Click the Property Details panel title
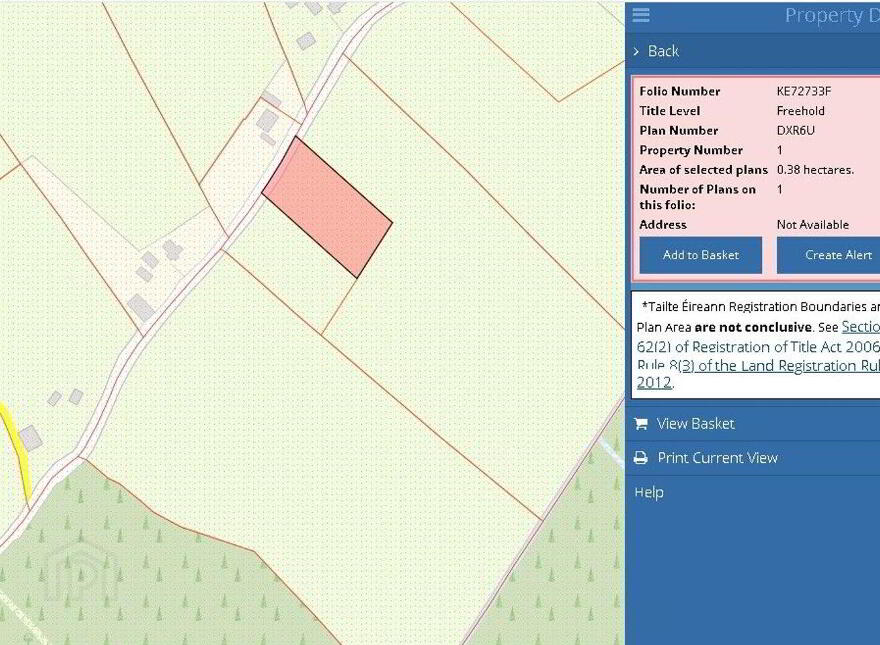Image resolution: width=880 pixels, height=645 pixels. coord(832,15)
